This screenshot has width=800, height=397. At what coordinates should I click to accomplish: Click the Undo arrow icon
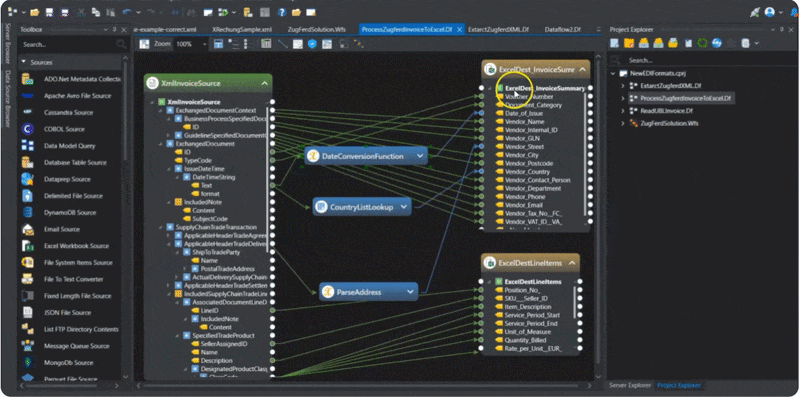[127, 12]
